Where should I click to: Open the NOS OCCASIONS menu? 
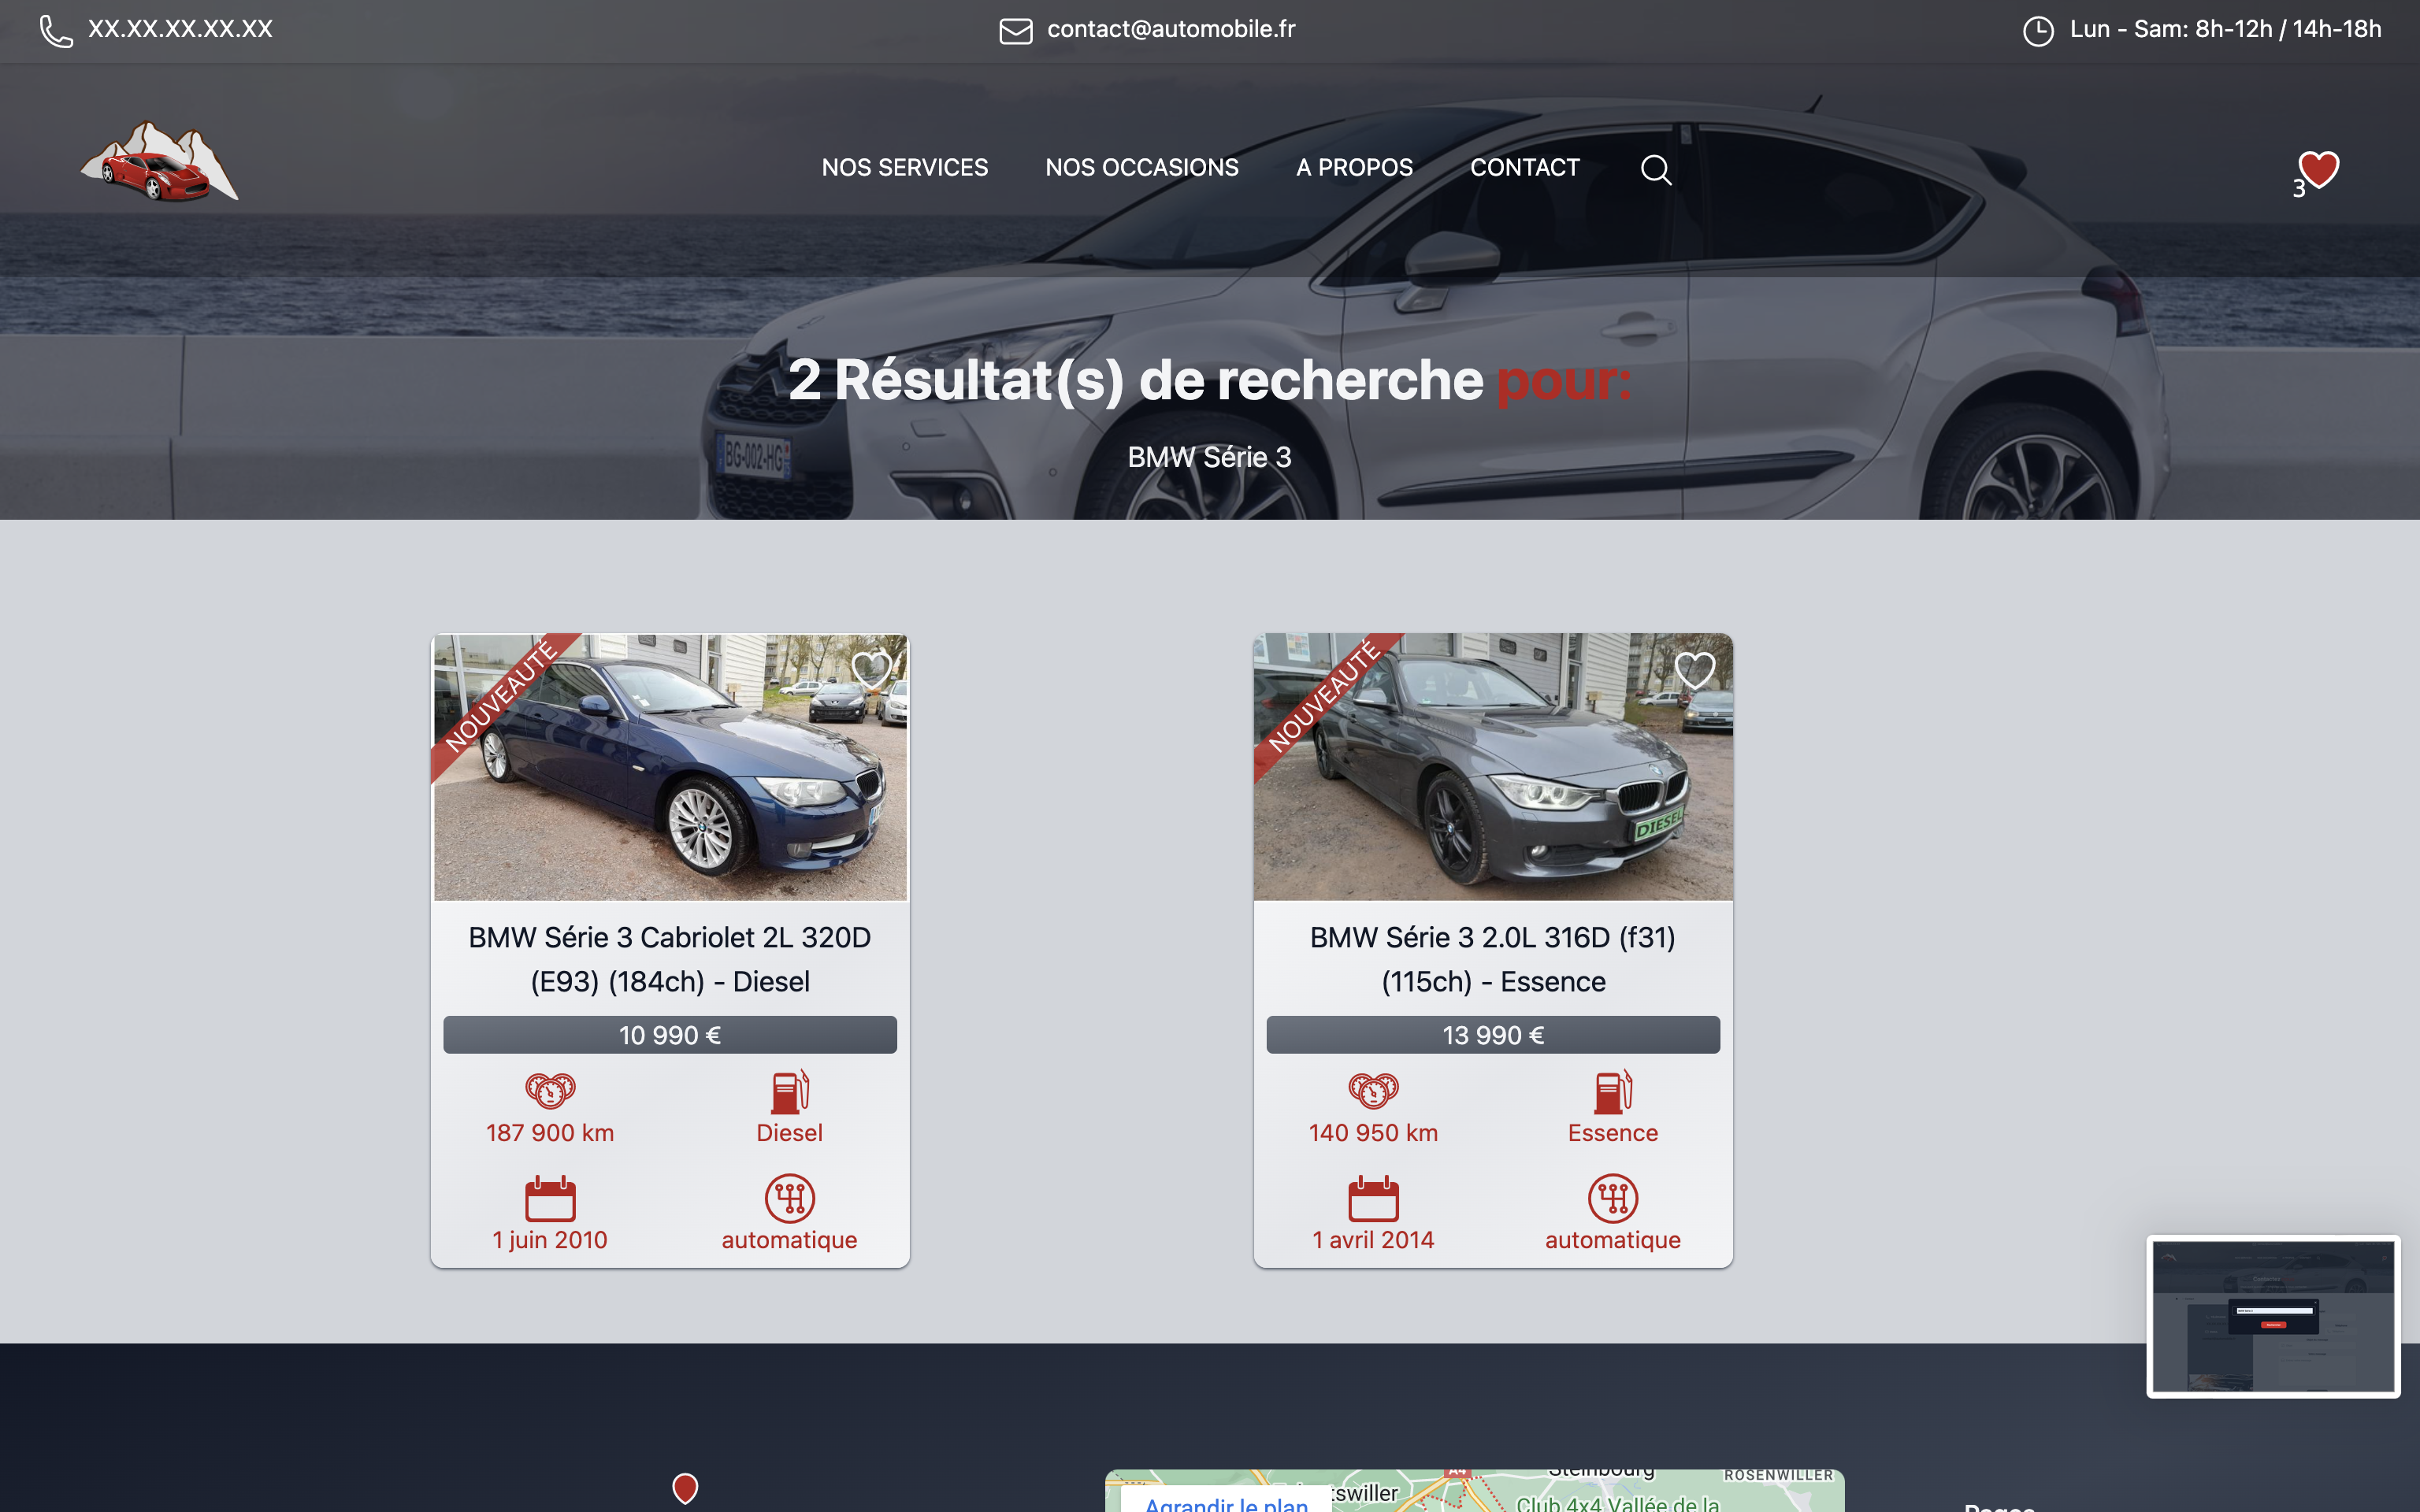tap(1142, 167)
